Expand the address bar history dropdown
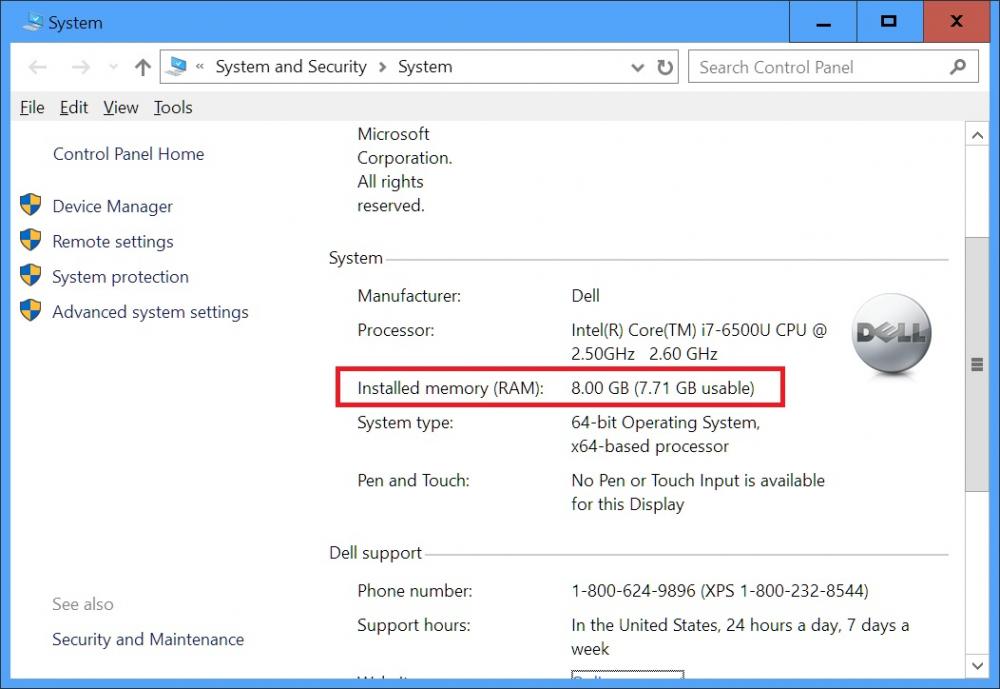Viewport: 1000px width, 689px height. pyautogui.click(x=637, y=67)
